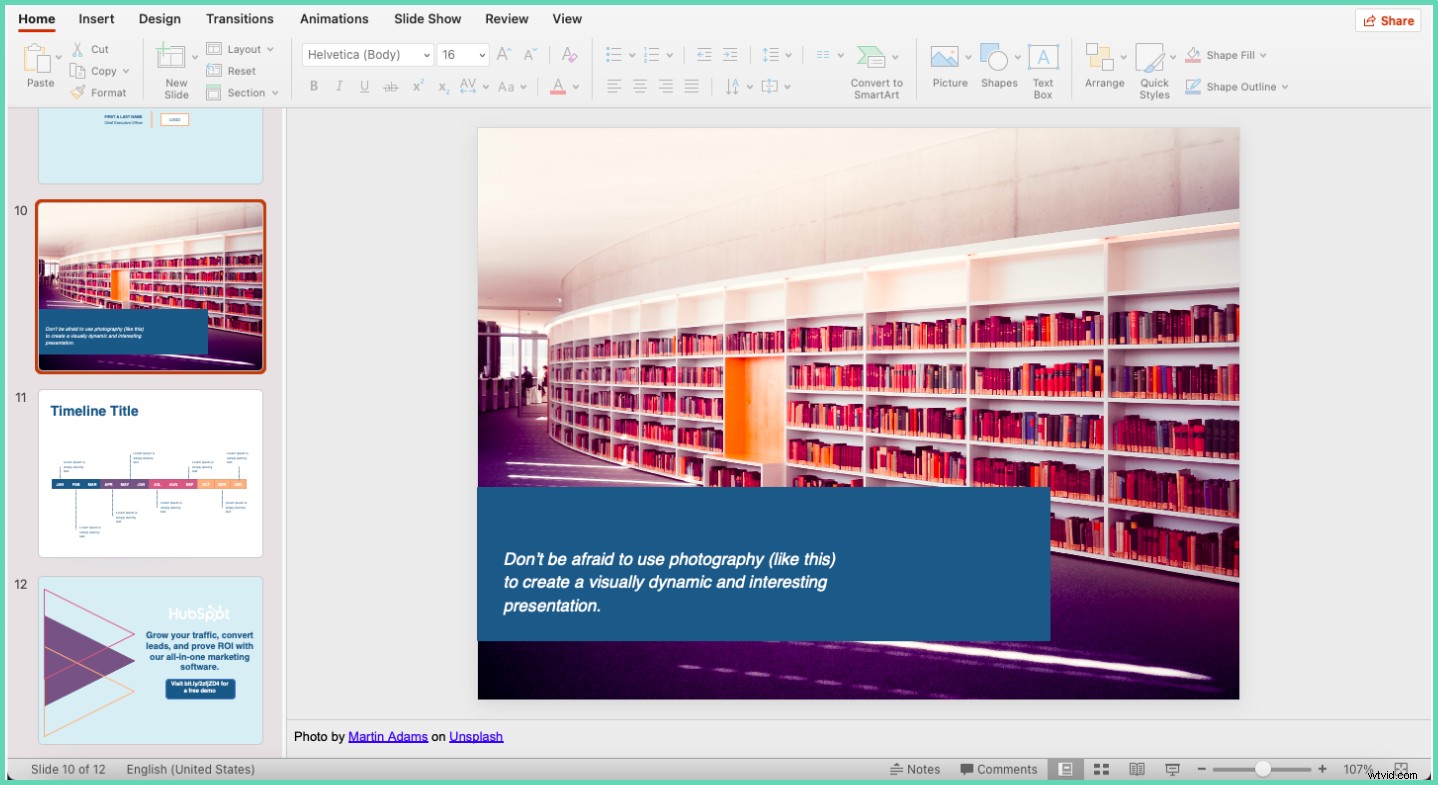Image resolution: width=1438 pixels, height=785 pixels.
Task: Open the Unsplash link below the slide
Action: 475,736
